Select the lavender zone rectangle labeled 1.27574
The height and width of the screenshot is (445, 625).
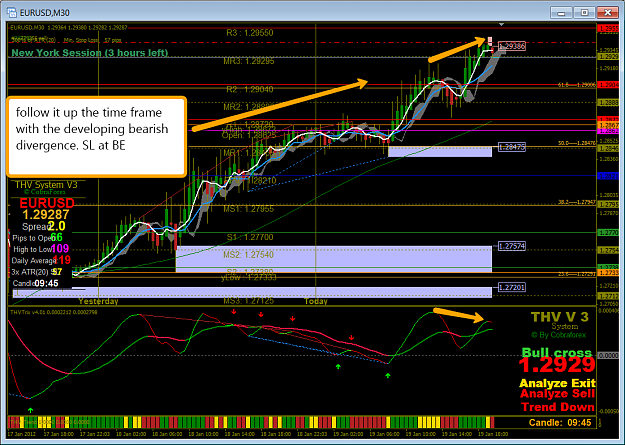334,259
